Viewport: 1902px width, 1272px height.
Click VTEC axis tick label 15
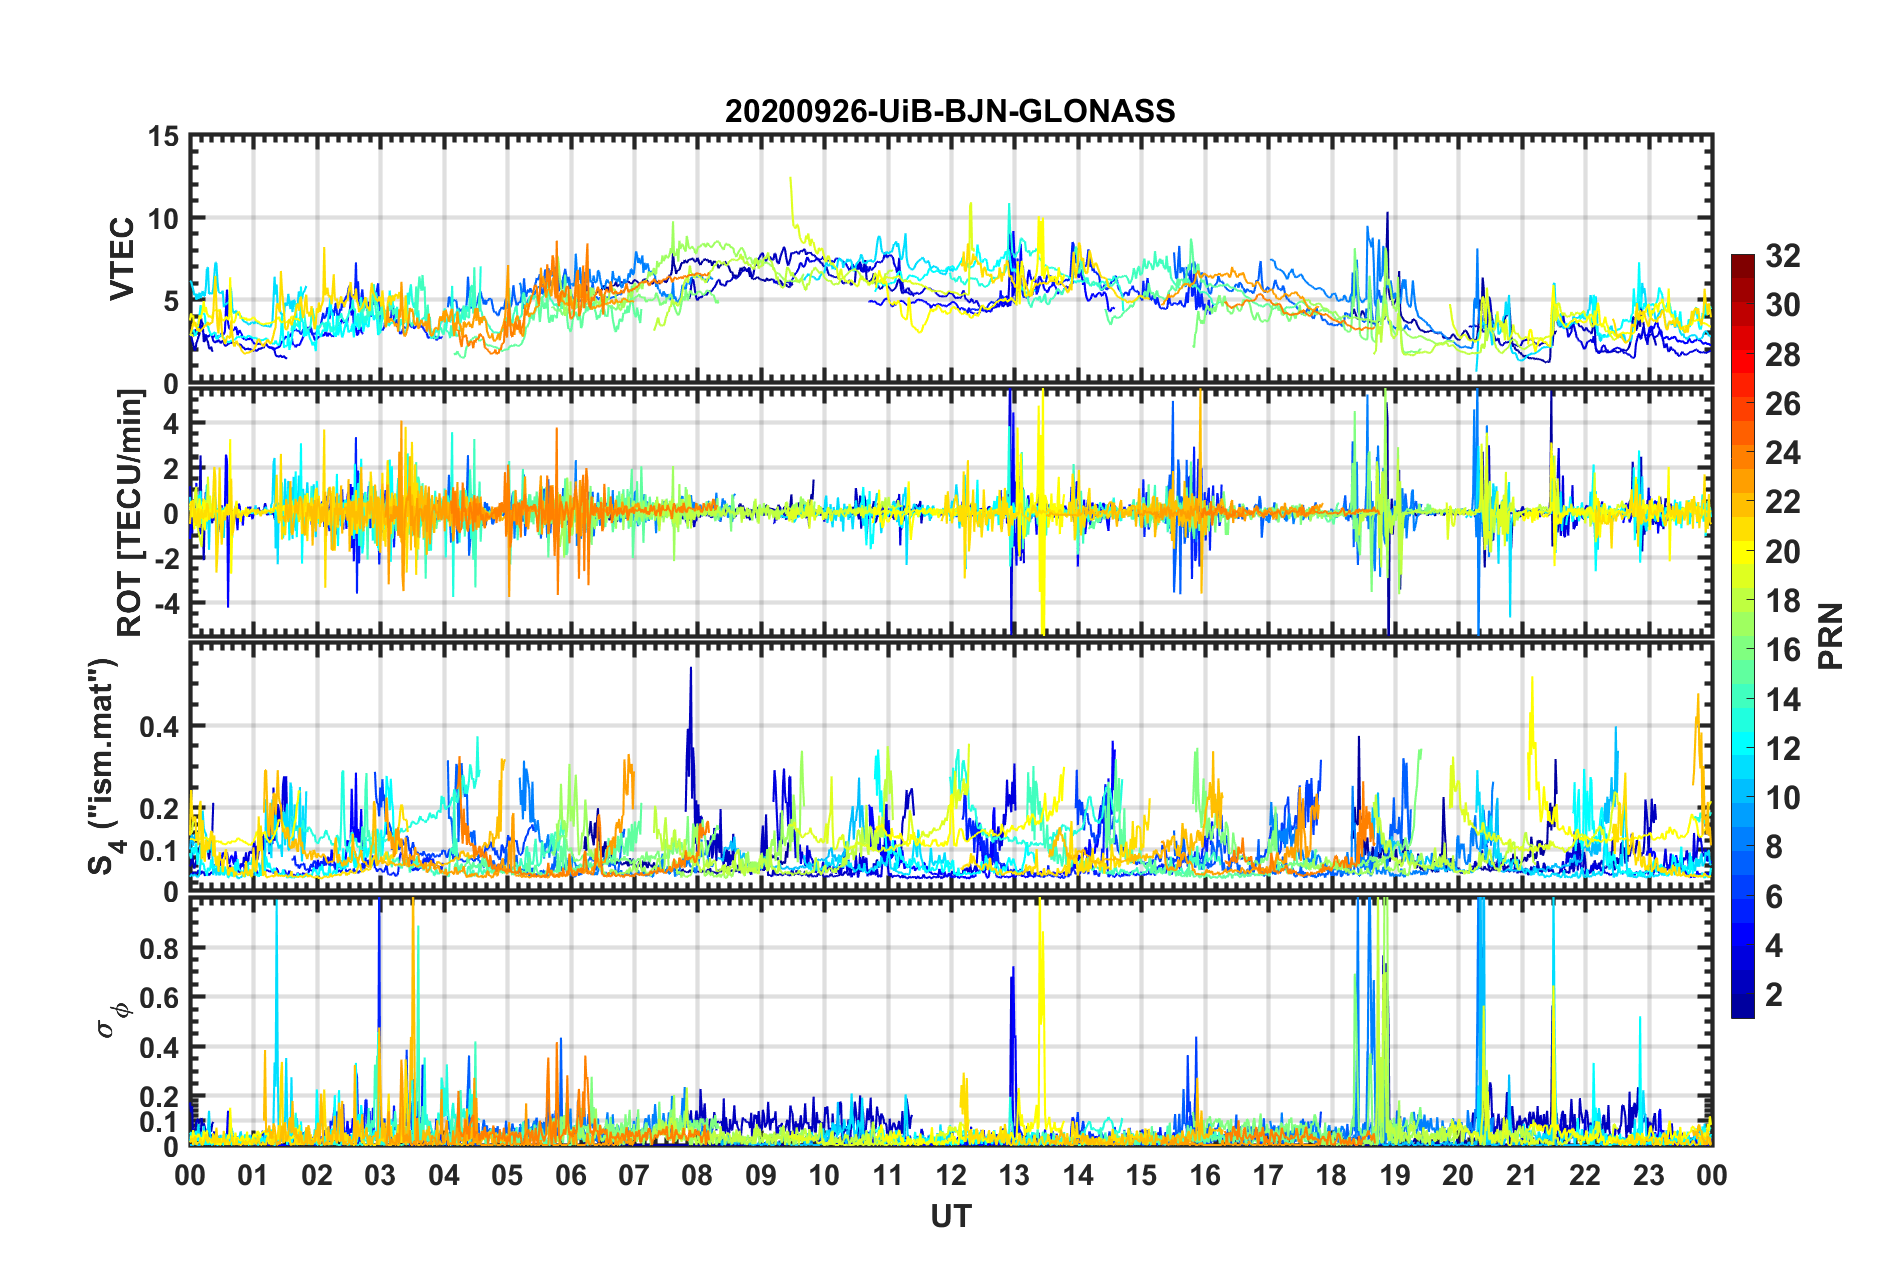point(163,136)
